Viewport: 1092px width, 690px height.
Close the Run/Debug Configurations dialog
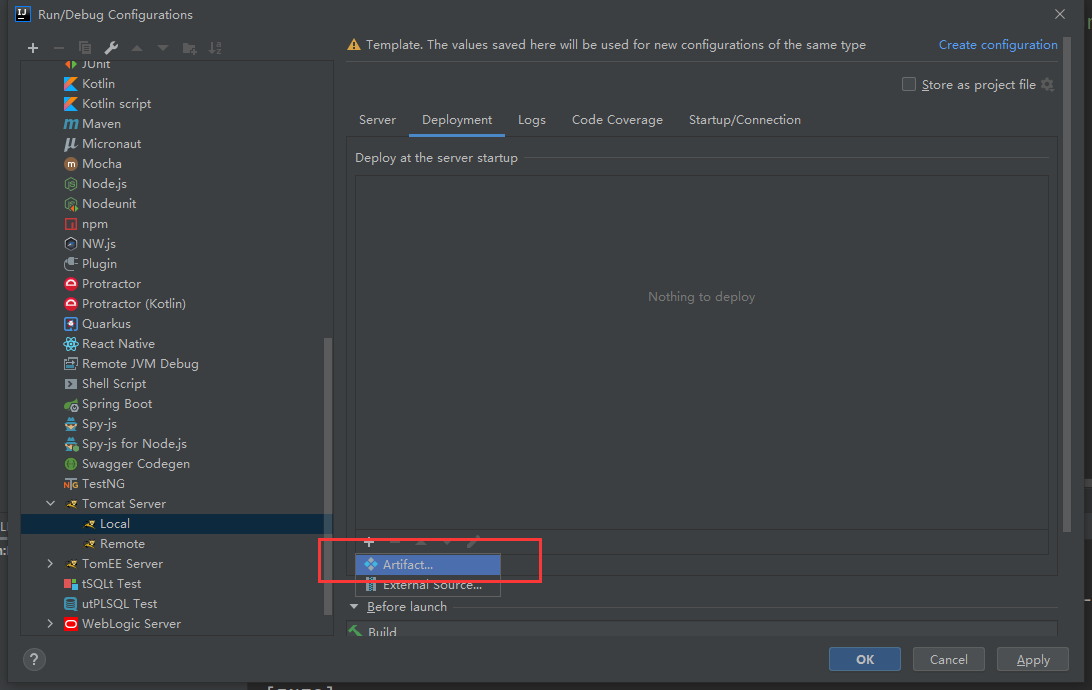(x=1060, y=14)
